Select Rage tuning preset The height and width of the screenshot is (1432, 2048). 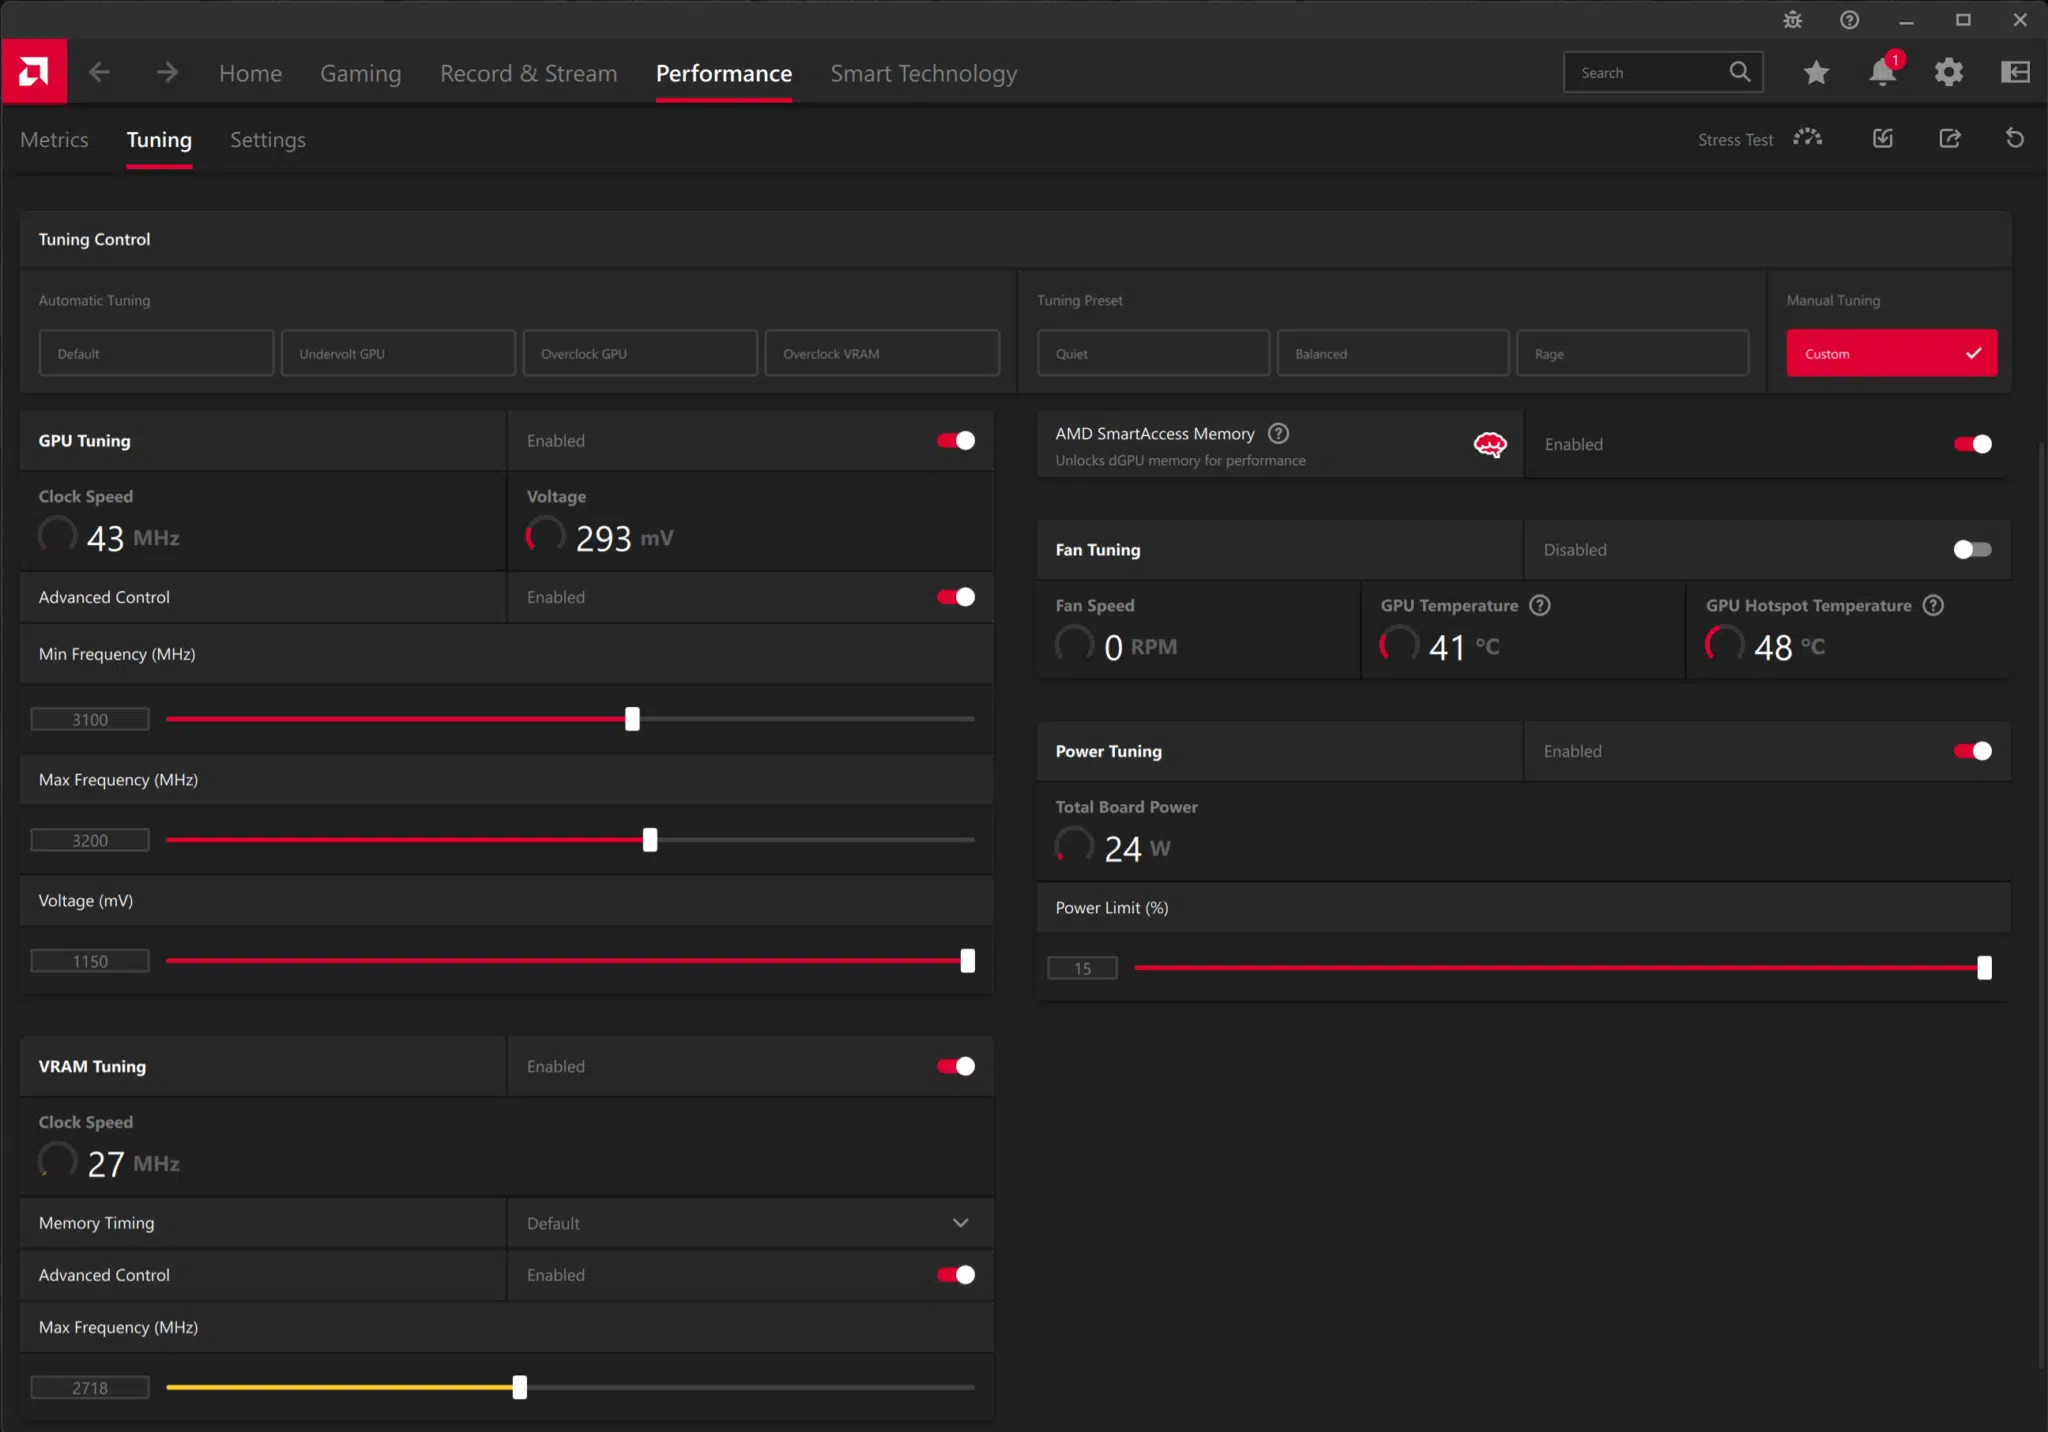coord(1632,353)
